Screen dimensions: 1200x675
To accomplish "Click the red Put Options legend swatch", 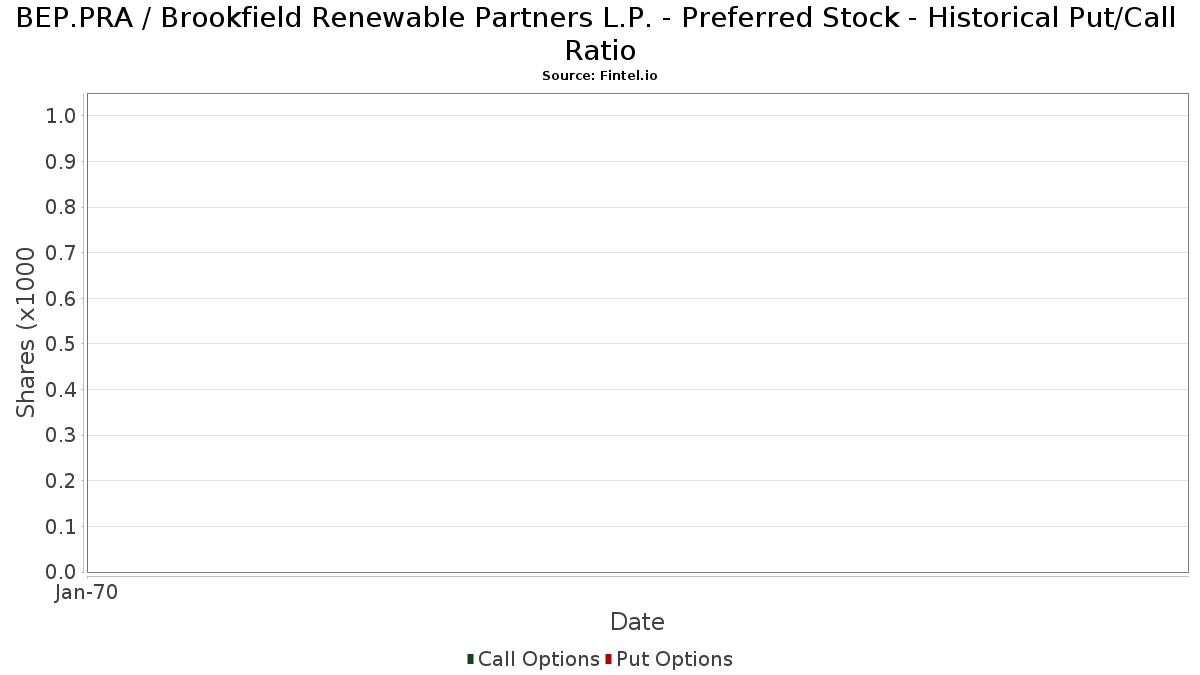I will (x=608, y=659).
